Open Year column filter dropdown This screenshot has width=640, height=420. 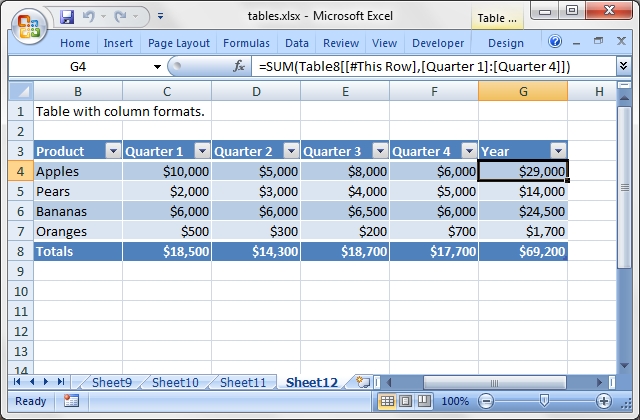coord(558,151)
